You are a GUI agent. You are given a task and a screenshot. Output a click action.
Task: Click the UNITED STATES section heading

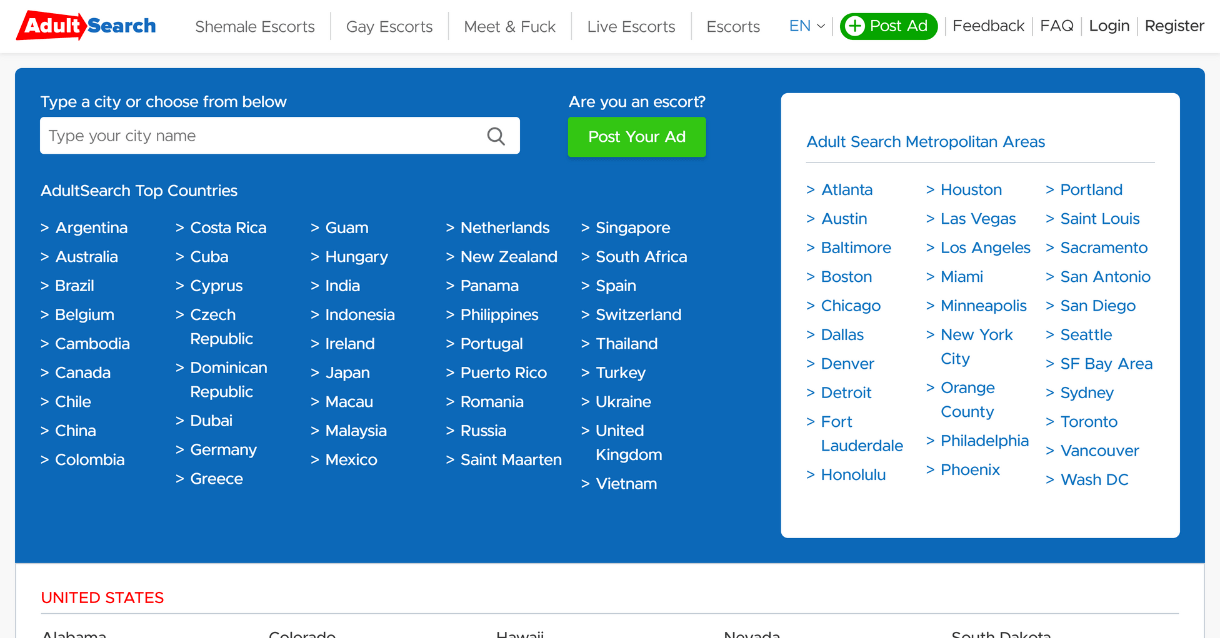pos(102,598)
